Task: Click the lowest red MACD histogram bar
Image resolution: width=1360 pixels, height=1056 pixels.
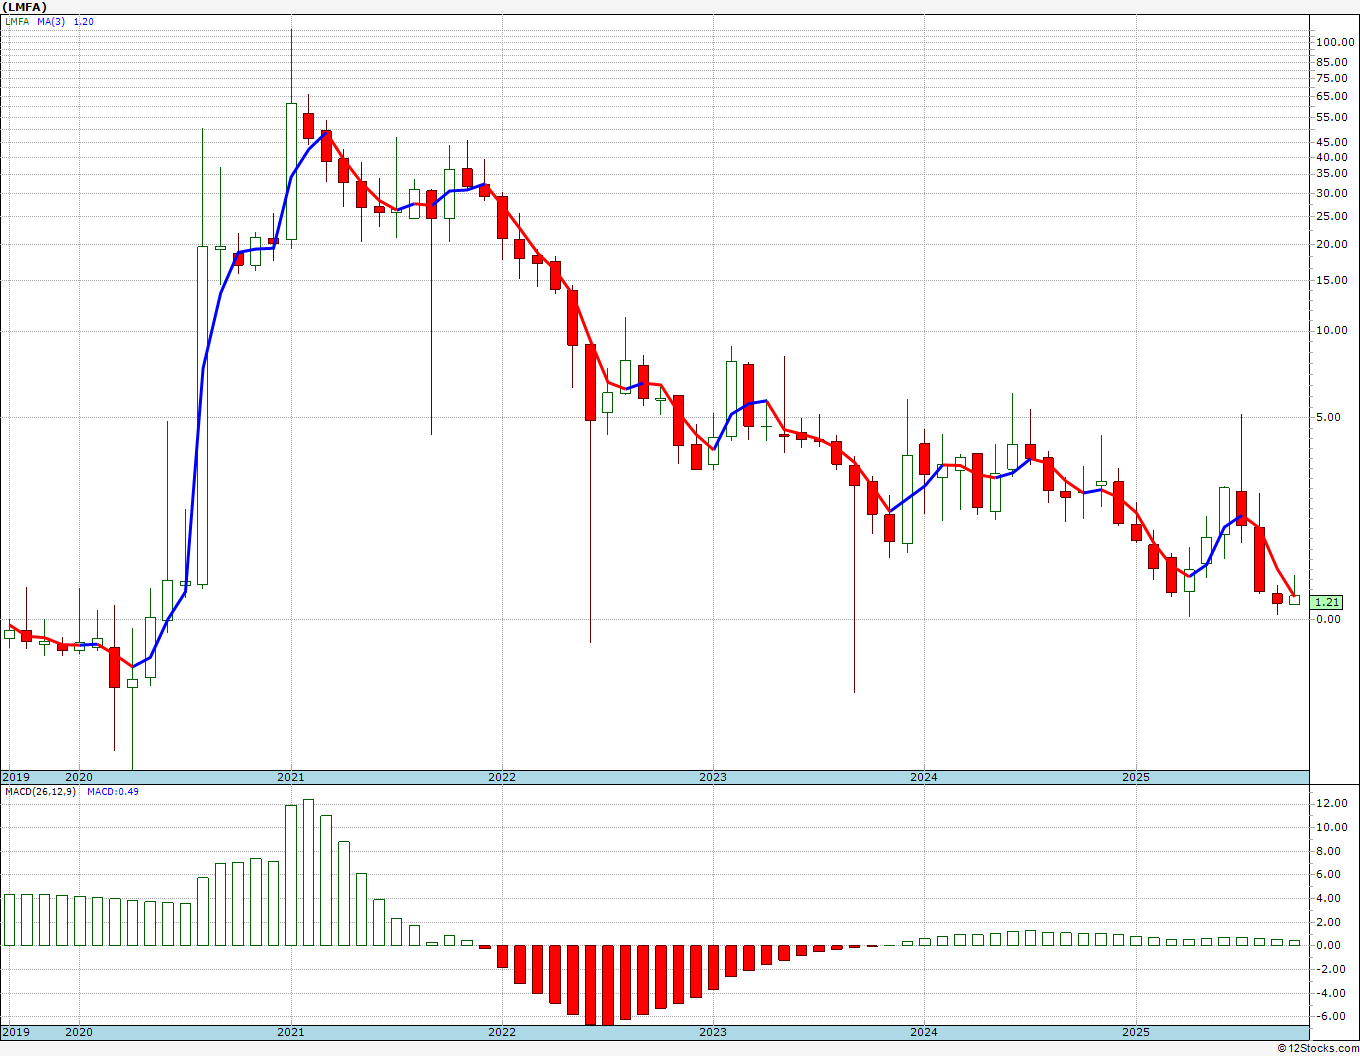Action: pyautogui.click(x=607, y=985)
